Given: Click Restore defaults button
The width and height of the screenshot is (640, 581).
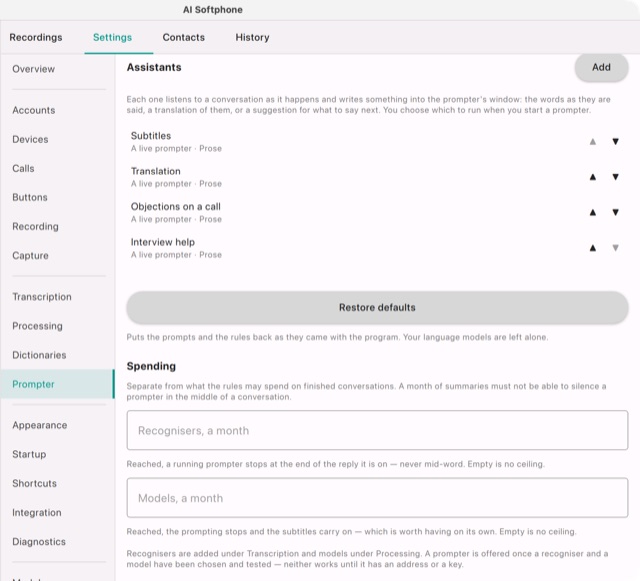Looking at the screenshot, I should pyautogui.click(x=377, y=307).
